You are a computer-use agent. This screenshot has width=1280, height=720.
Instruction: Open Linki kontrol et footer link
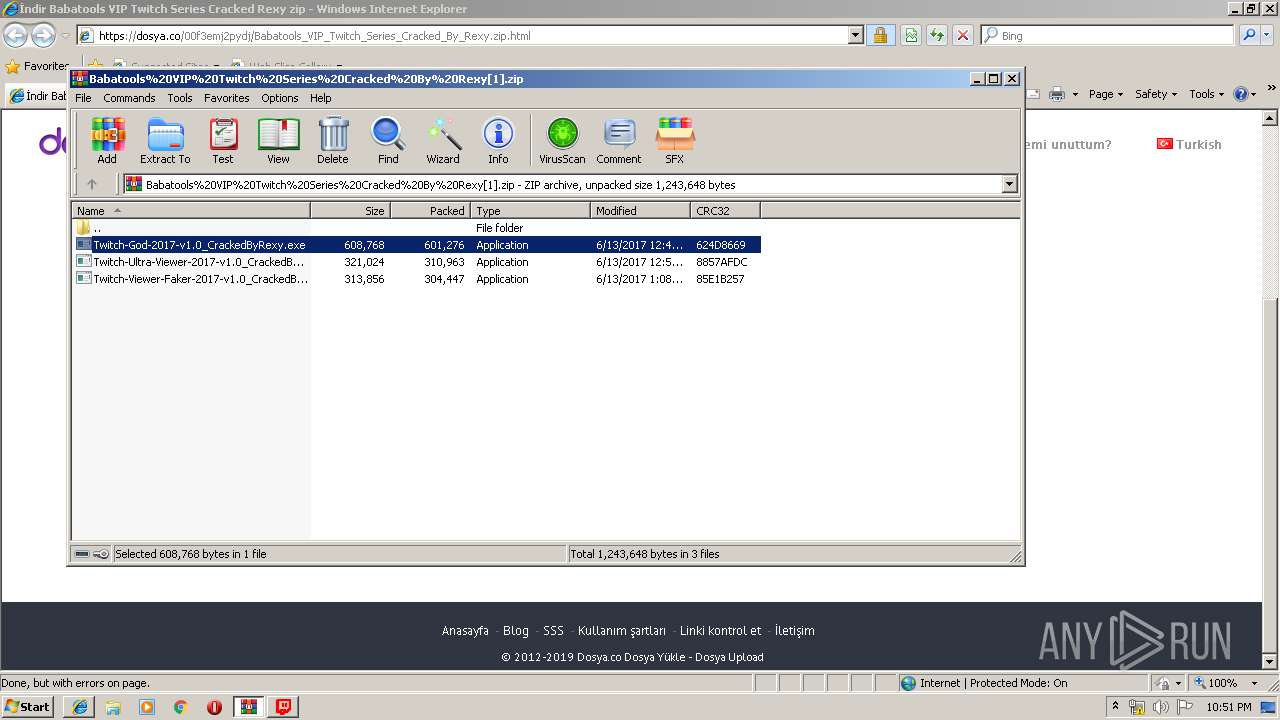click(x=720, y=630)
